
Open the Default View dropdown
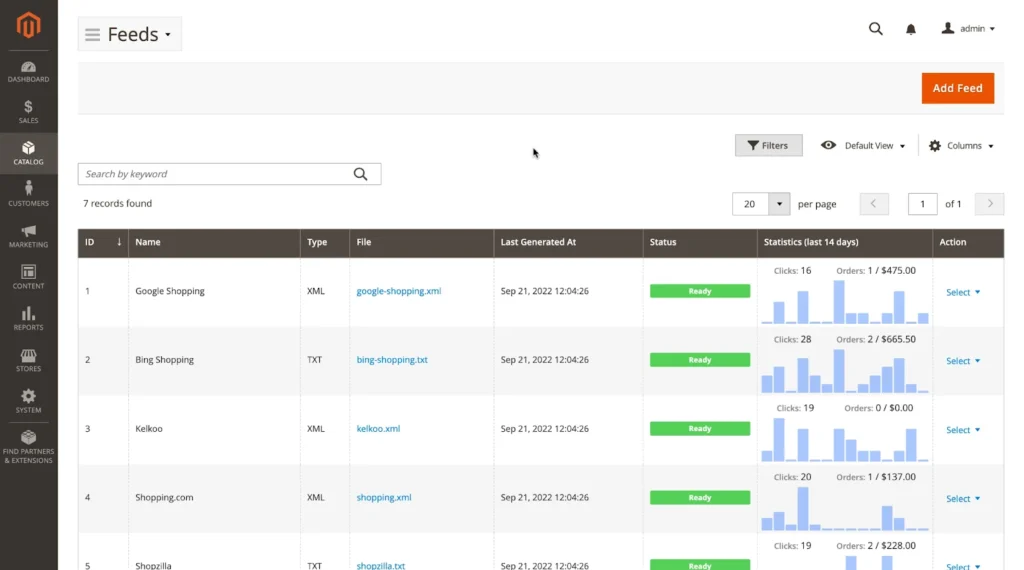(863, 146)
